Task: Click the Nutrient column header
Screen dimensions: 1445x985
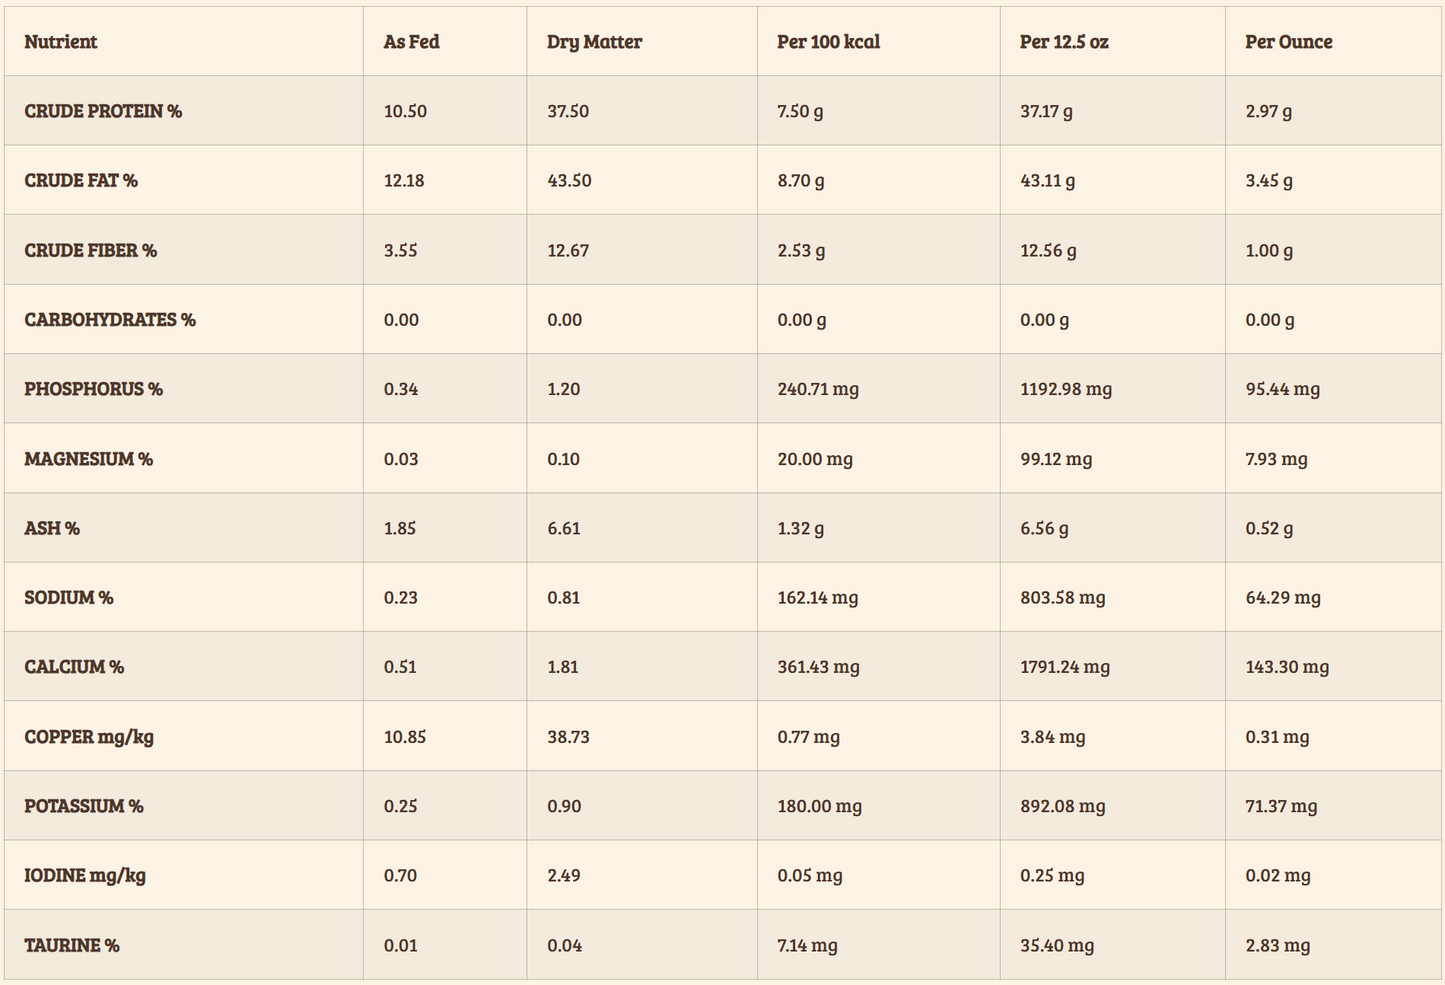Action: [x=61, y=42]
